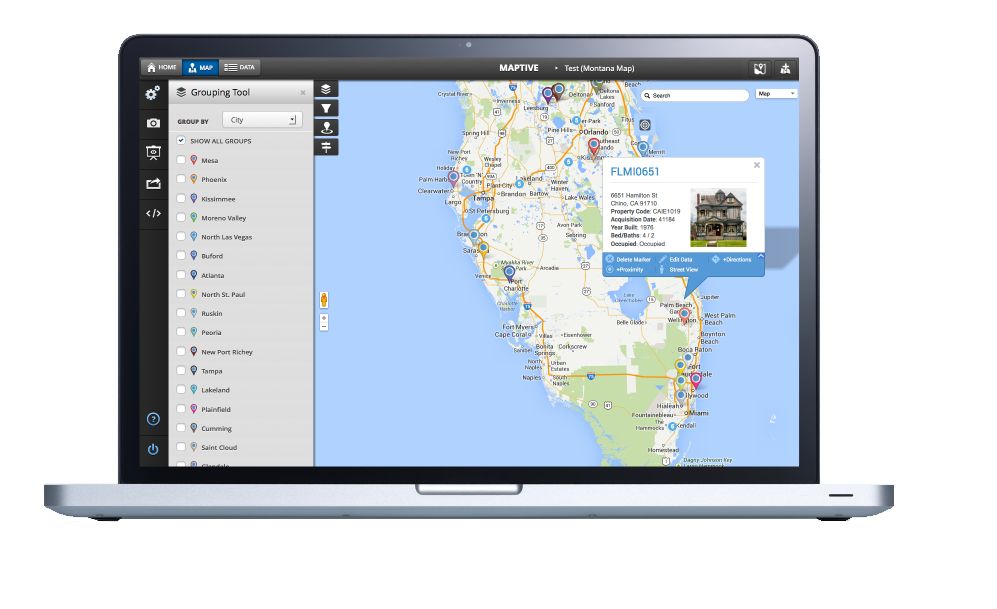Open the GROUP BY City dropdown
The width and height of the screenshot is (997, 609).
click(262, 118)
